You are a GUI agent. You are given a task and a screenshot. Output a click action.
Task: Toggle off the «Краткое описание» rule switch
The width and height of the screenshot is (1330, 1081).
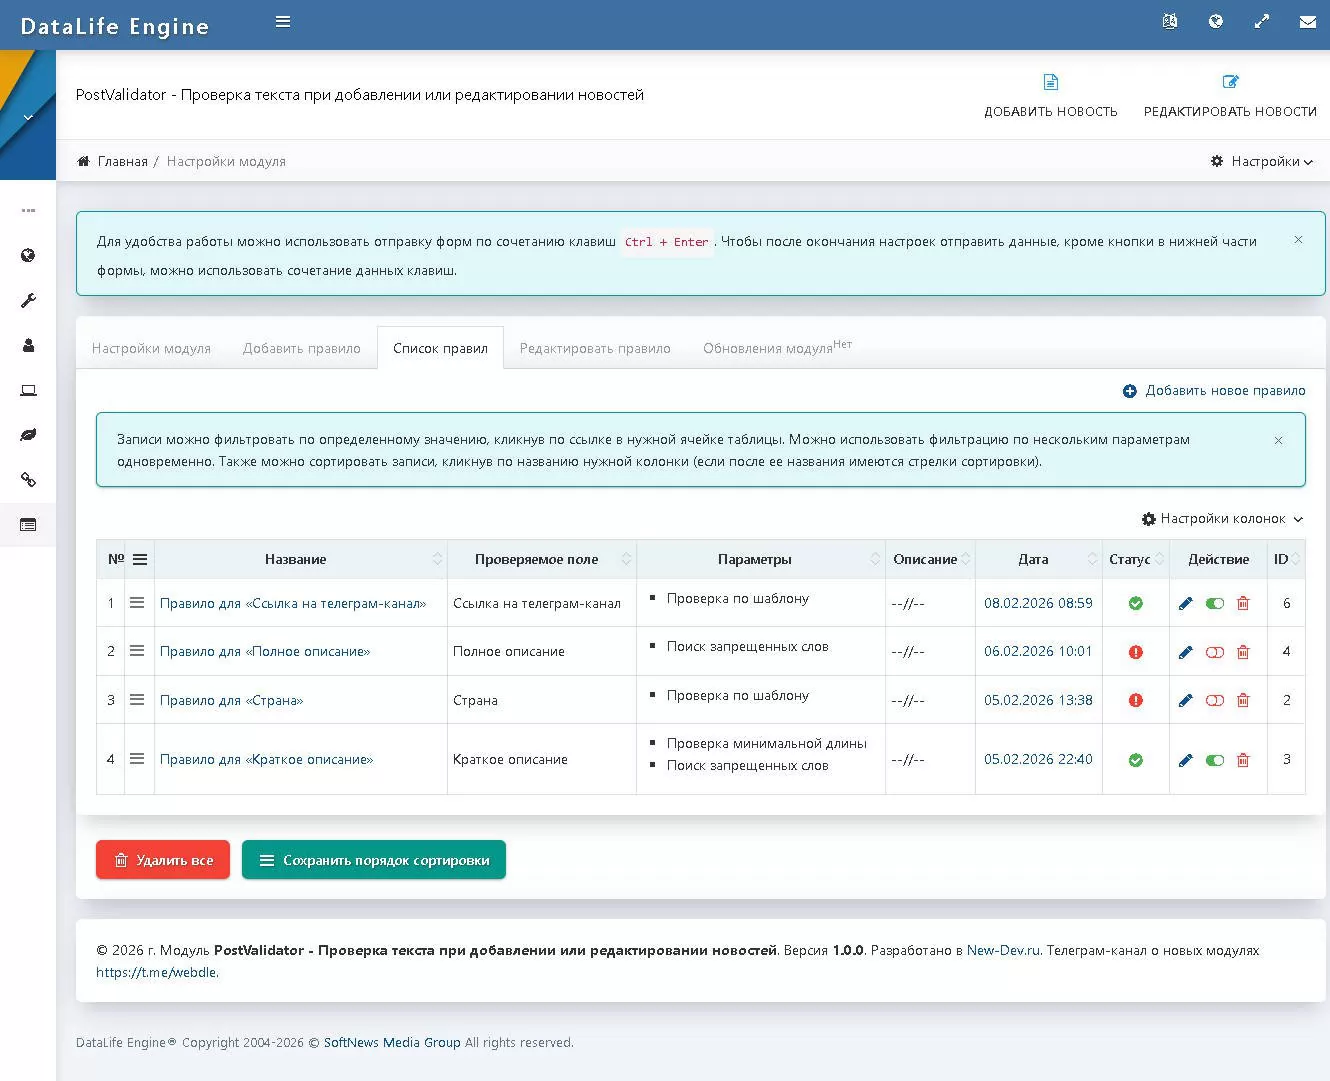1215,760
